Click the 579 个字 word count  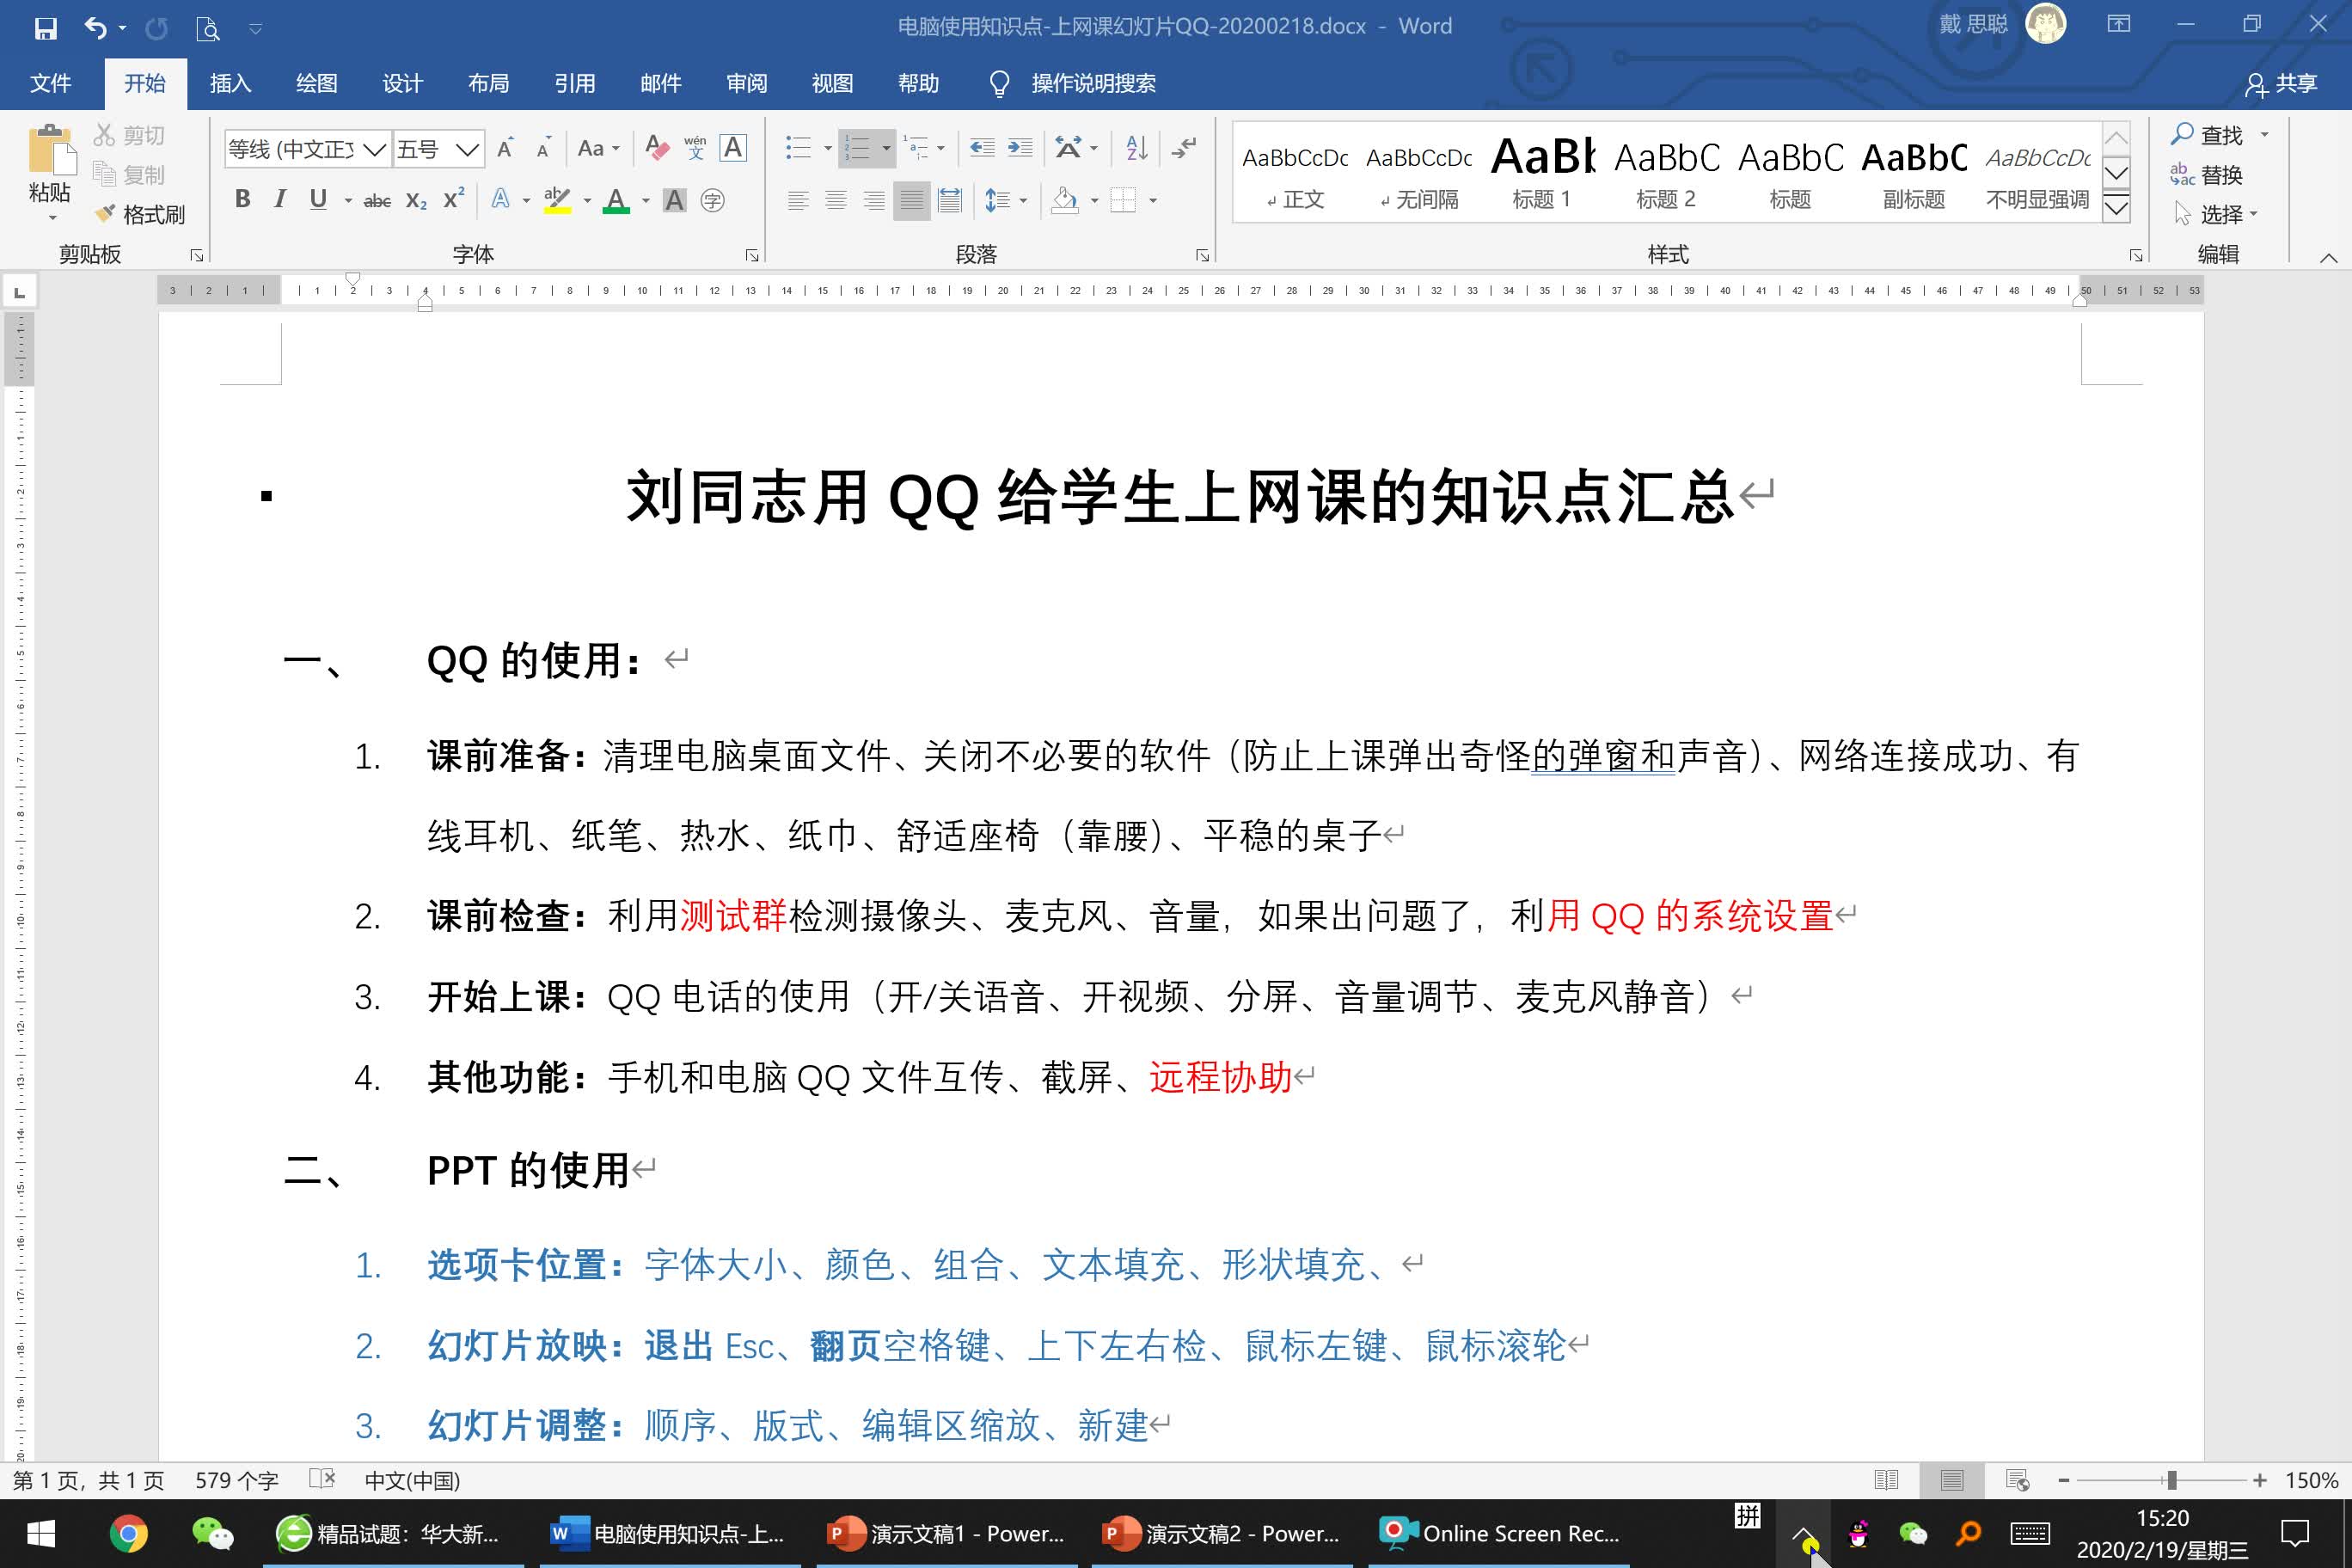[x=237, y=1480]
